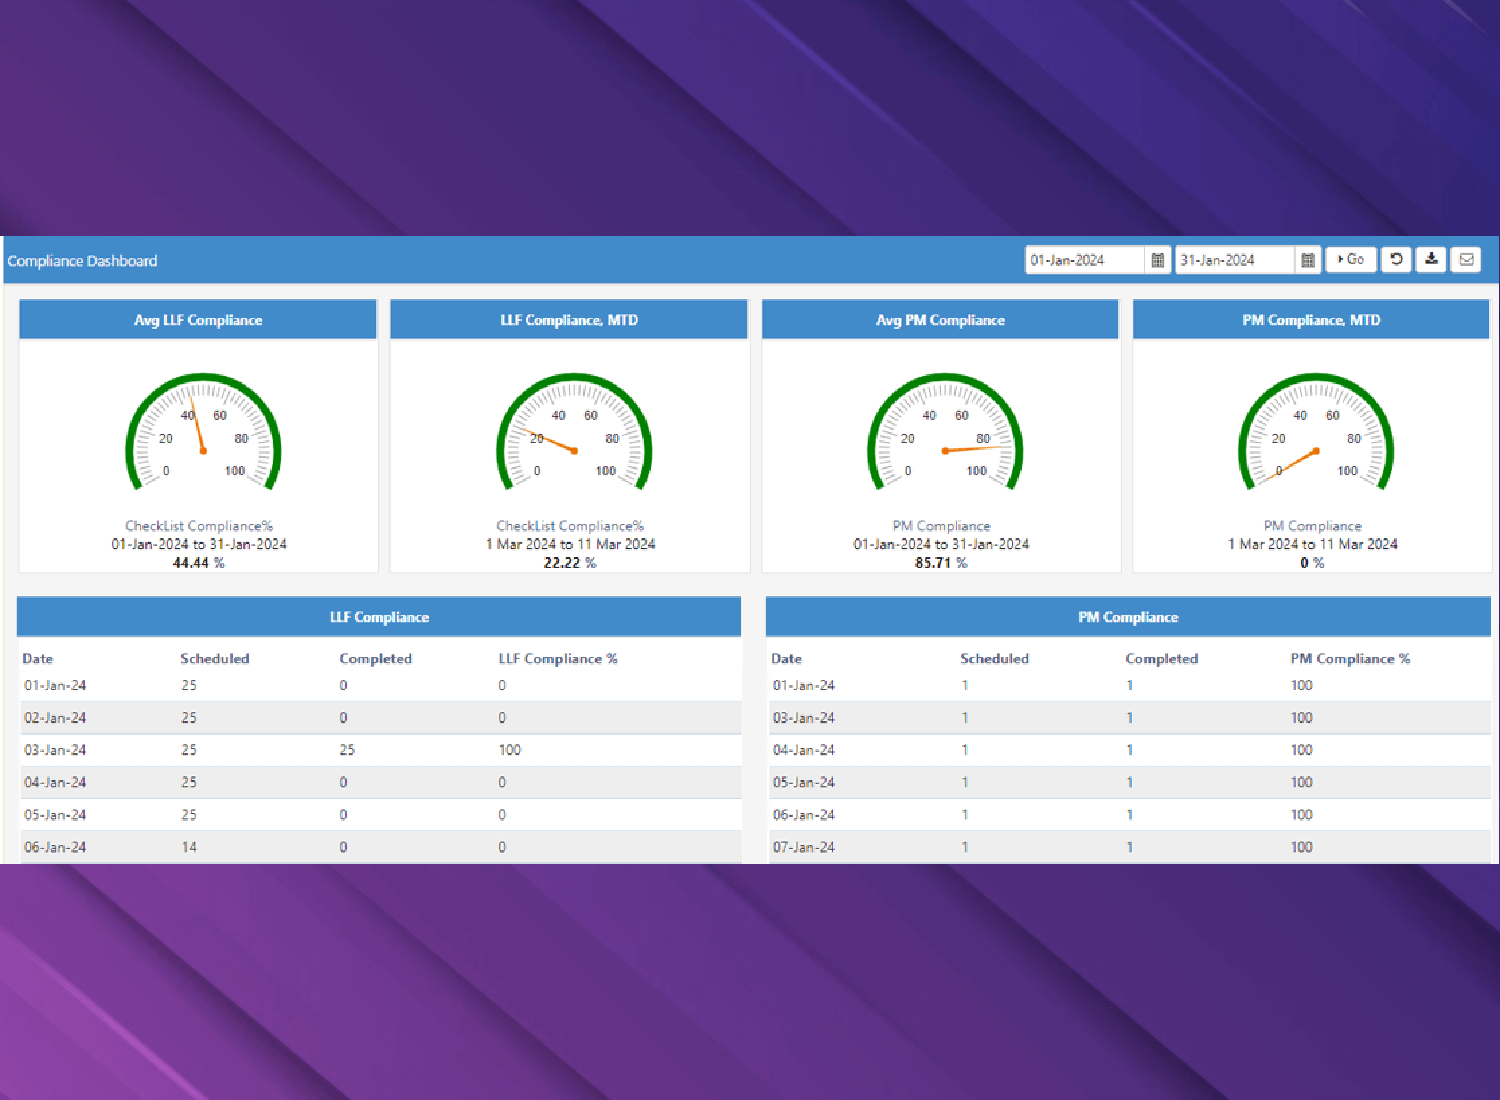
Task: Select the 03-Jan-24 row in LLF table
Action: click(x=379, y=750)
